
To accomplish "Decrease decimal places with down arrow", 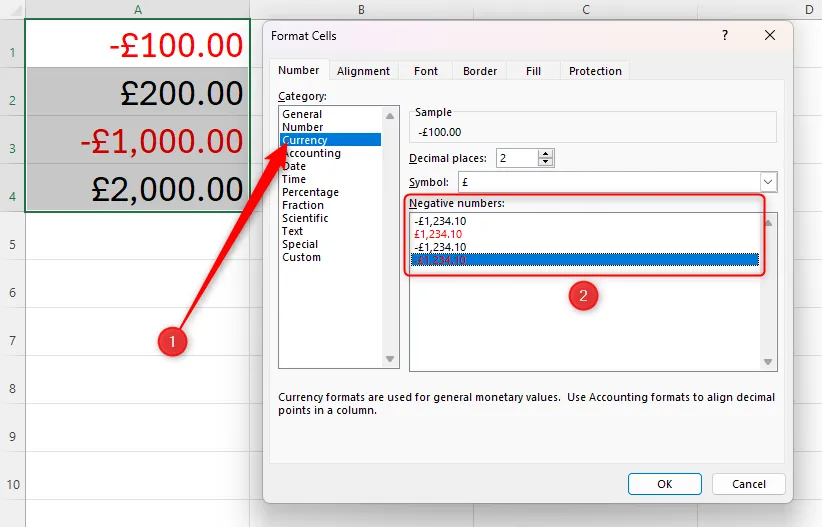I will coord(545,162).
